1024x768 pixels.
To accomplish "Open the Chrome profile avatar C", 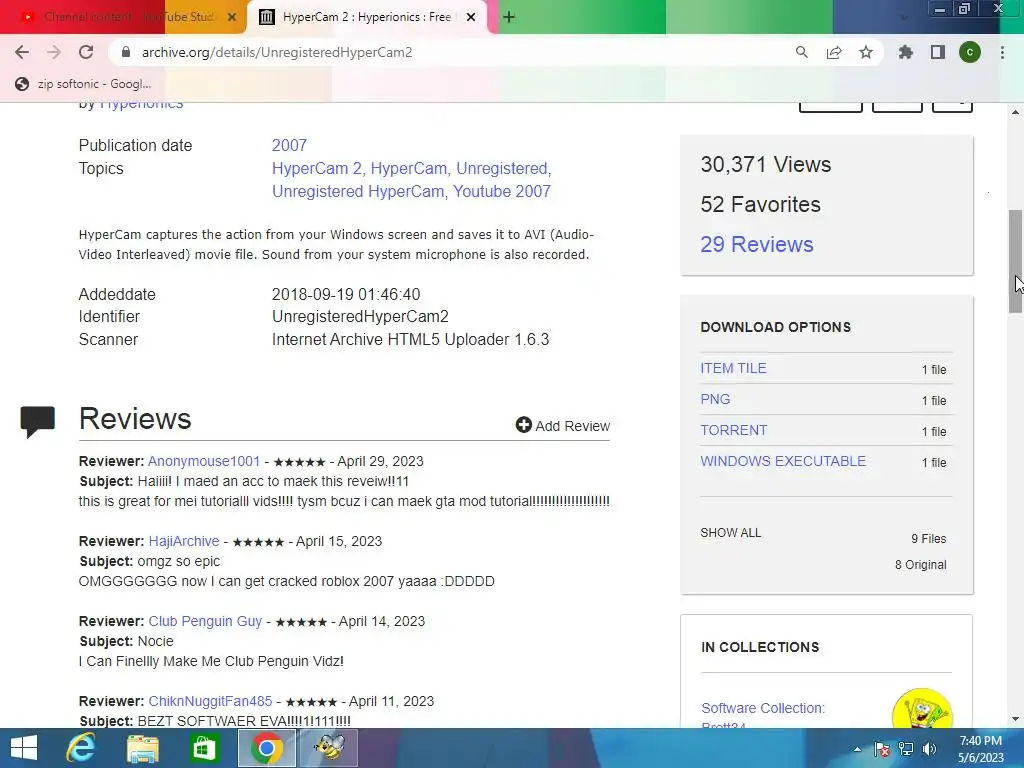I will click(x=970, y=52).
